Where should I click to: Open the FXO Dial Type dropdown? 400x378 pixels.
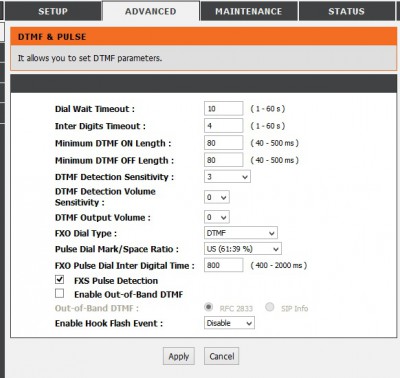tap(241, 233)
